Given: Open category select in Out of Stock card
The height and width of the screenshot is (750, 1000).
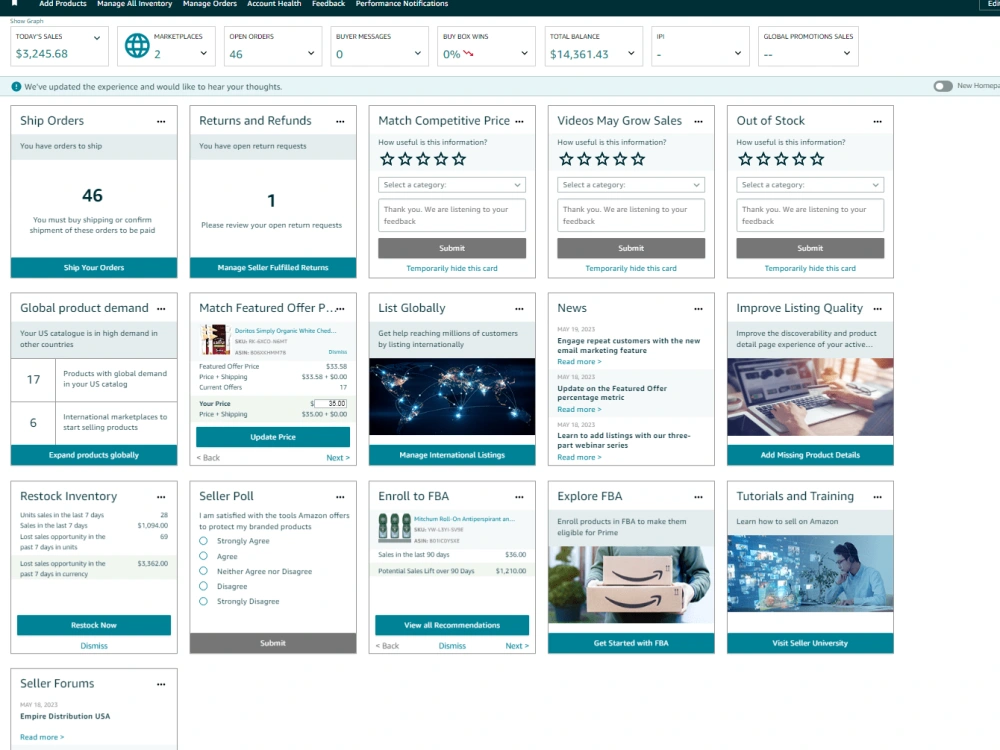Looking at the screenshot, I should [810, 185].
